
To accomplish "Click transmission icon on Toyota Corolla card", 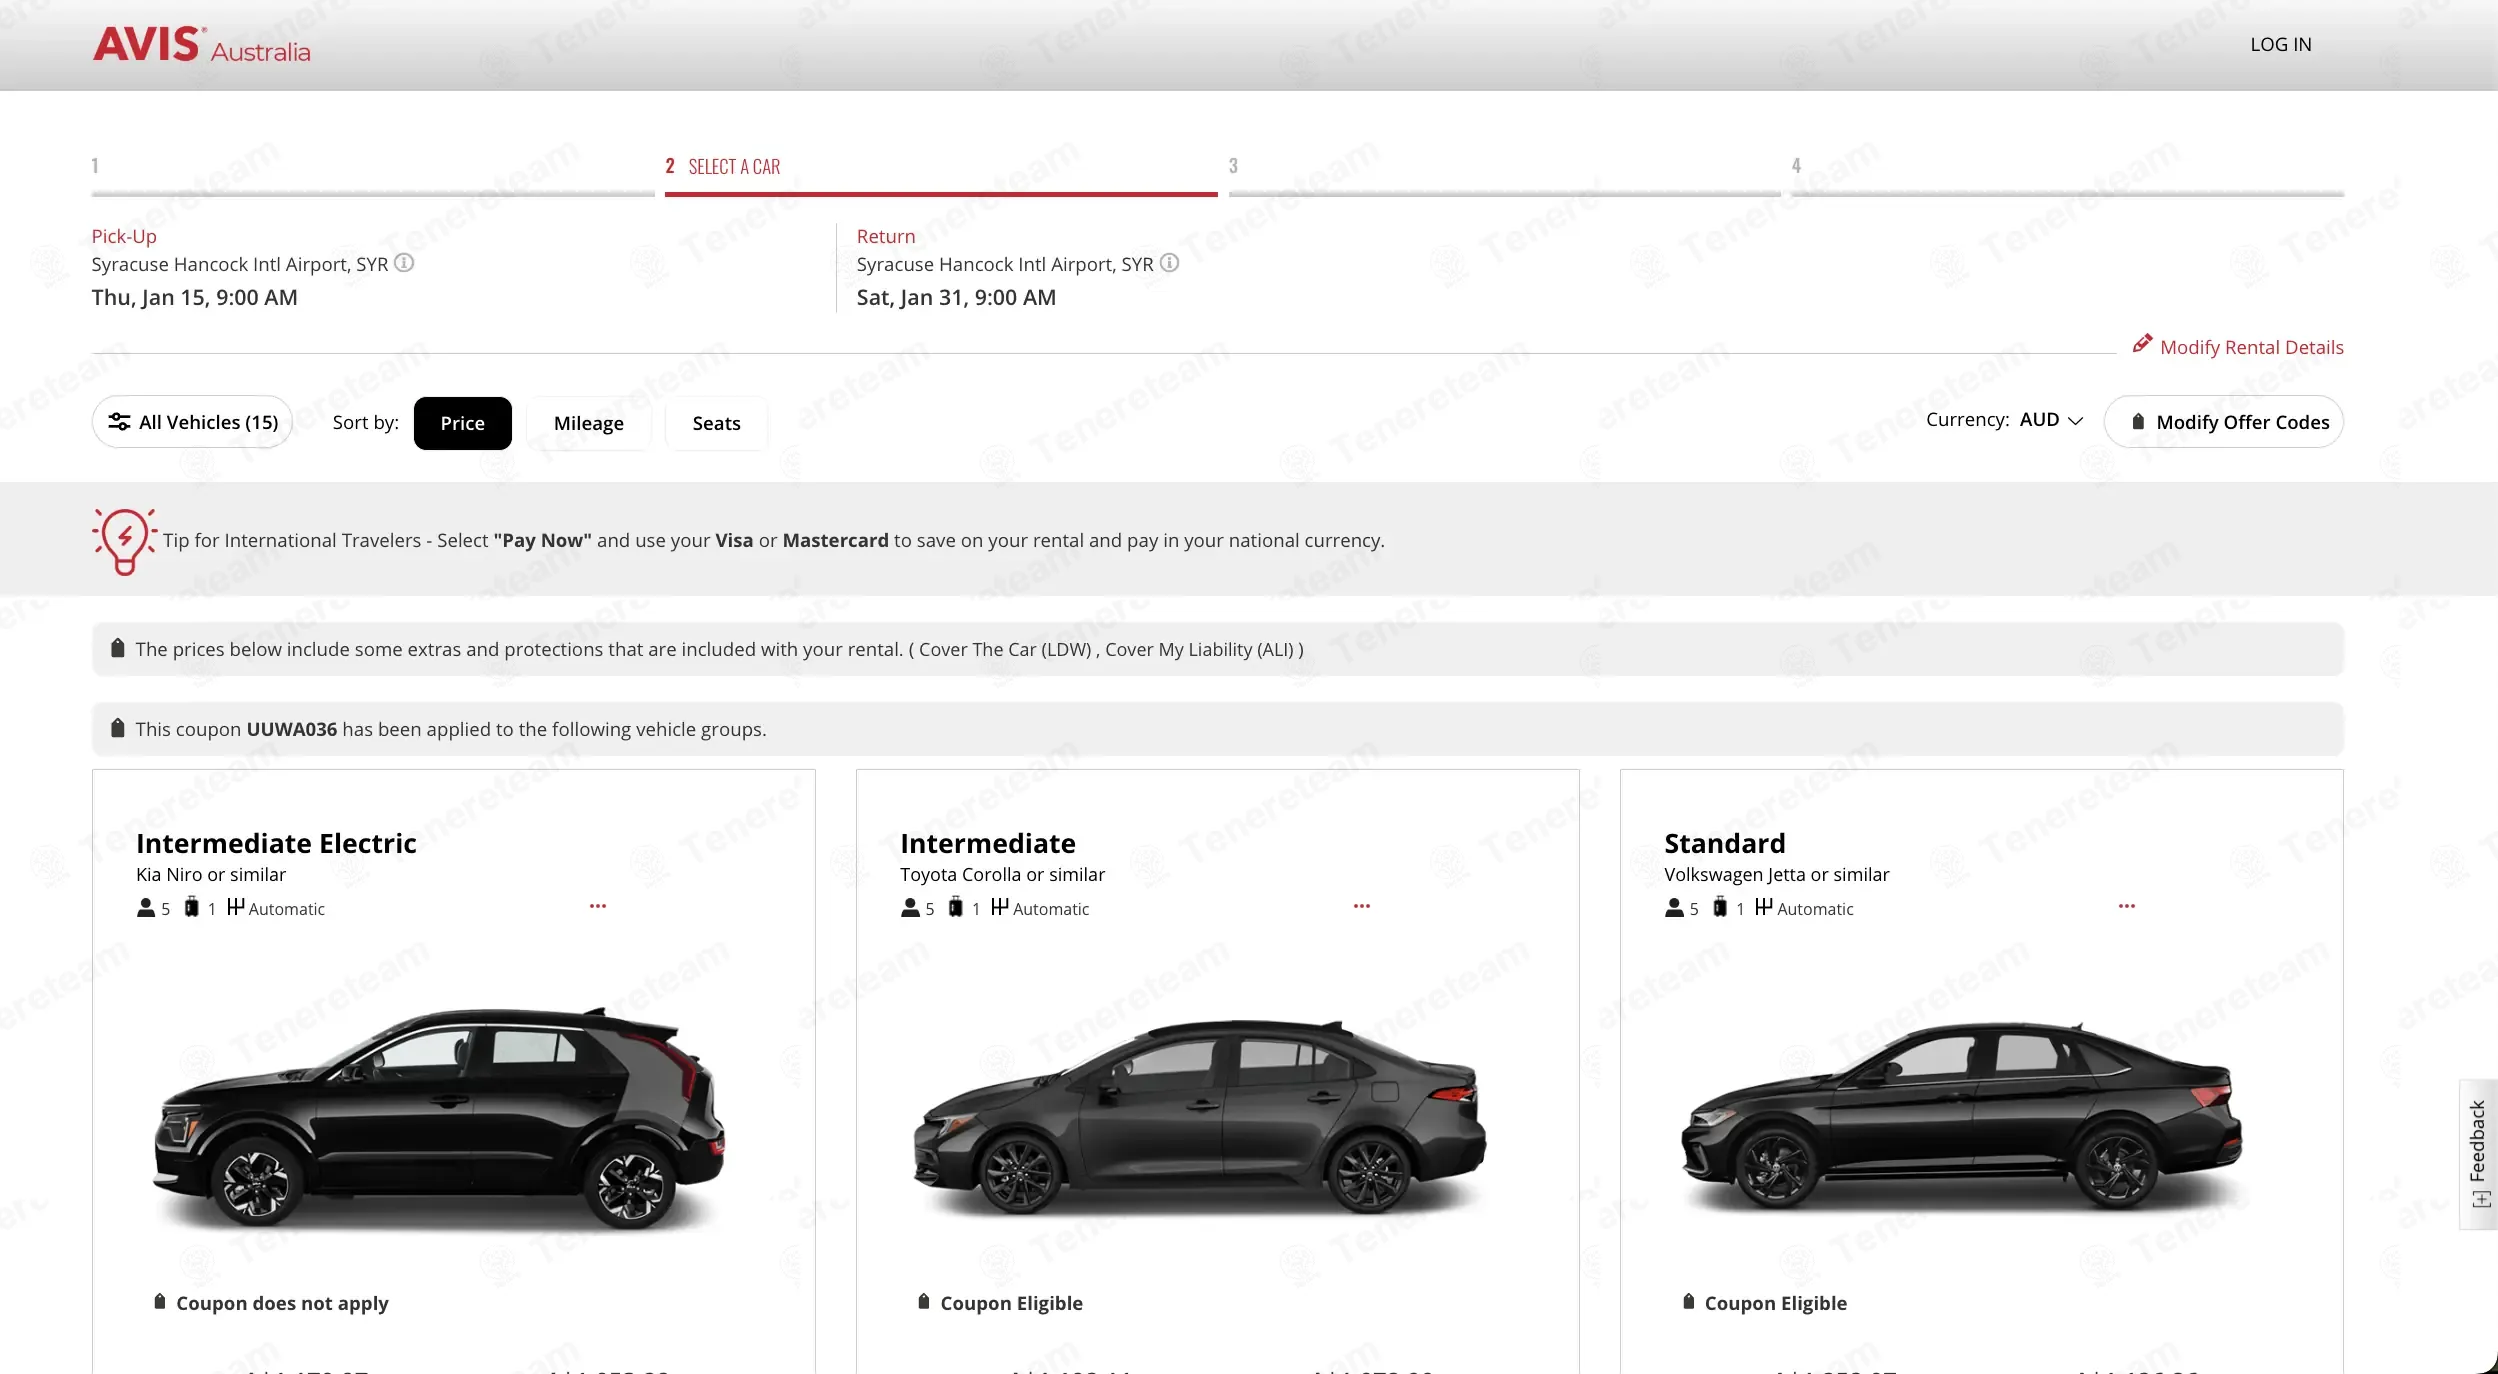I will [1000, 907].
